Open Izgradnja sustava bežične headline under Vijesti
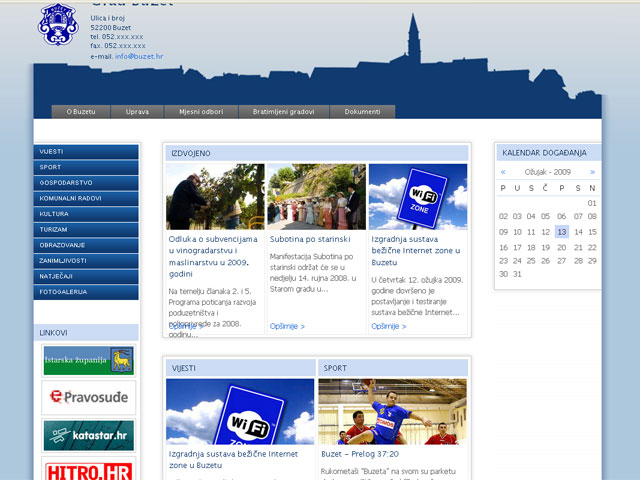 (233, 460)
